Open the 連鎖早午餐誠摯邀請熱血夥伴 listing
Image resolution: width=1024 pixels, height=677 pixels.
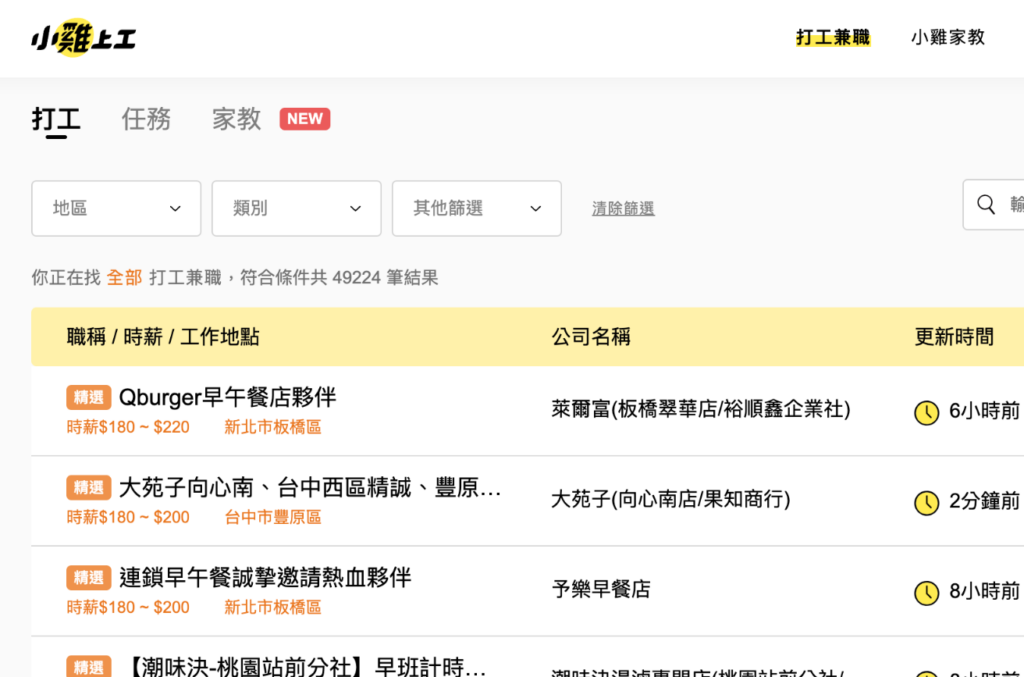click(x=265, y=577)
